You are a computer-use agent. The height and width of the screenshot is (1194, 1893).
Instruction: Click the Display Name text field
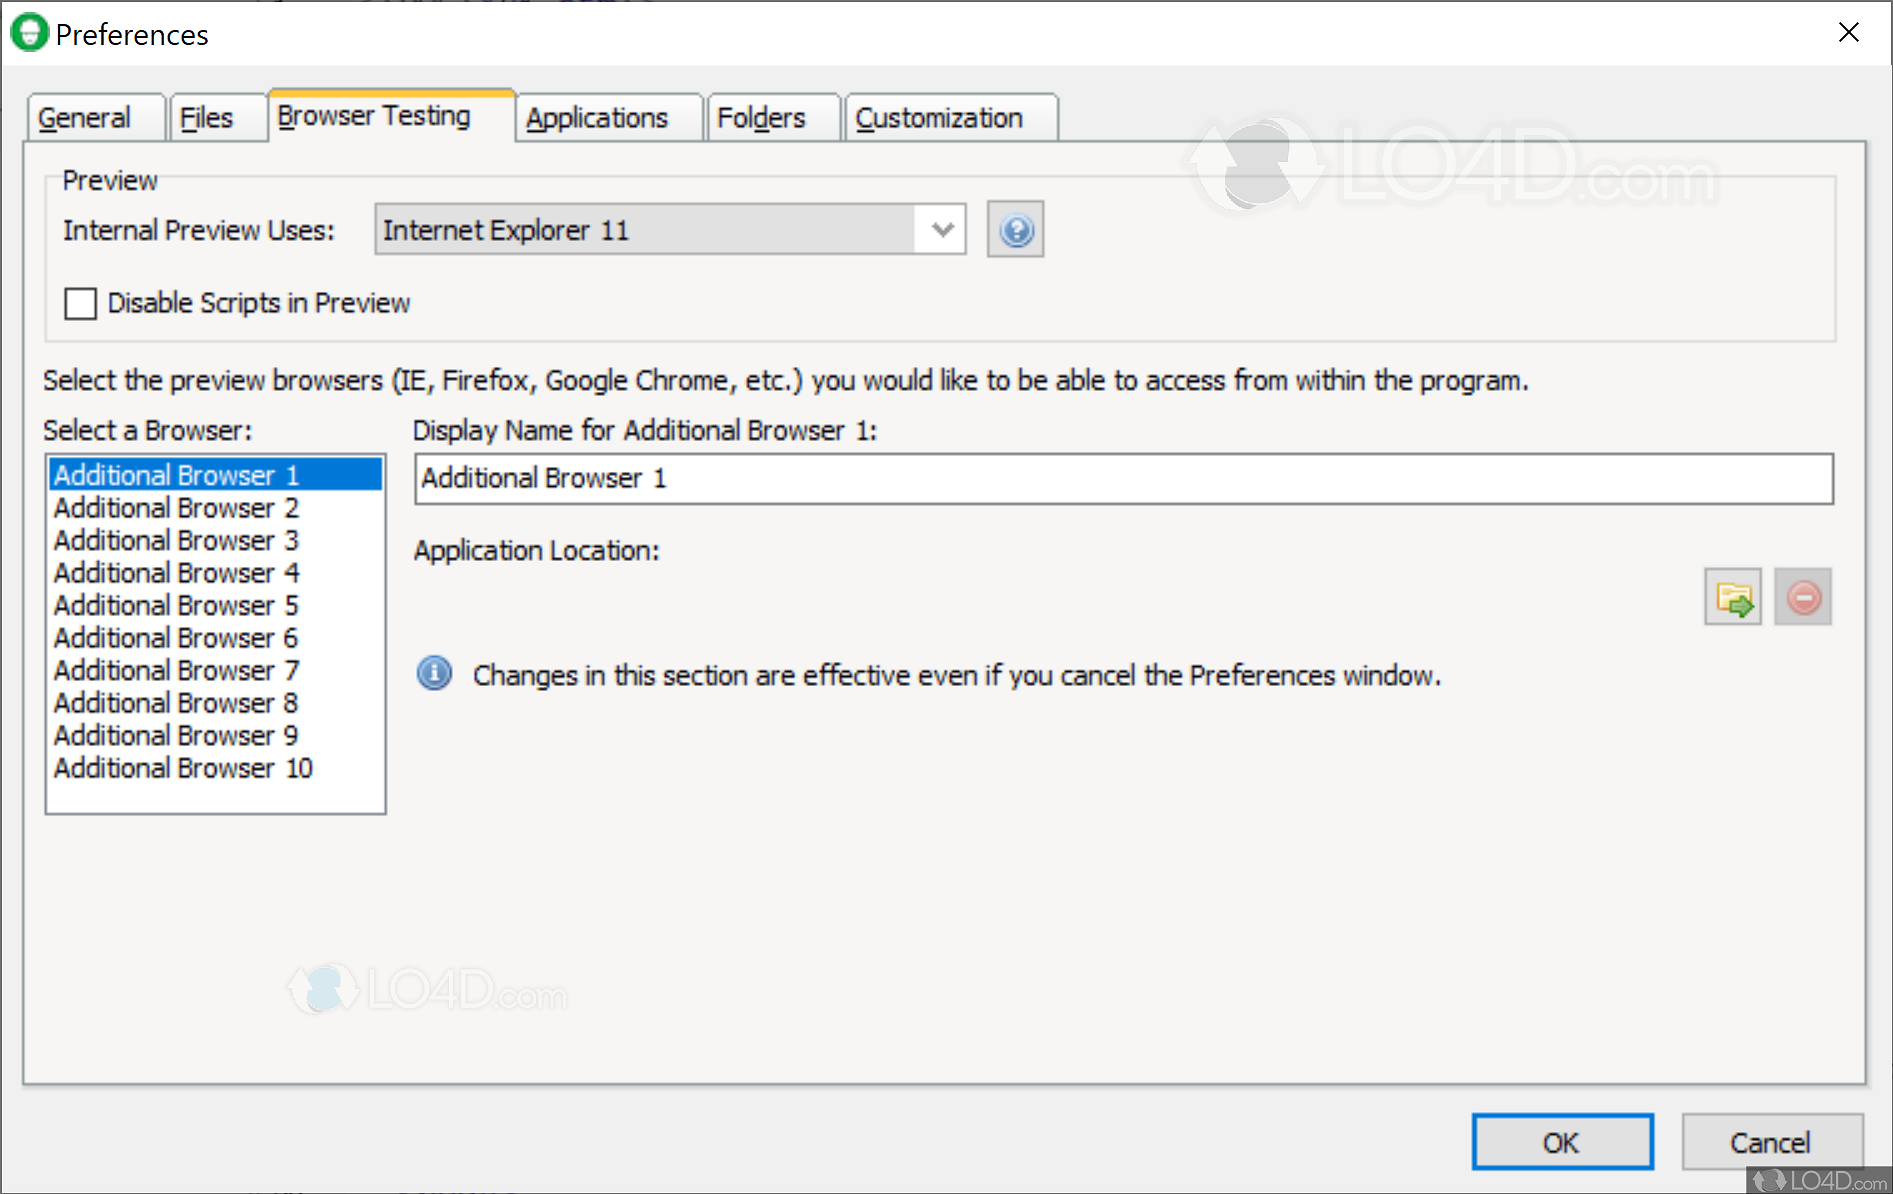(1123, 479)
